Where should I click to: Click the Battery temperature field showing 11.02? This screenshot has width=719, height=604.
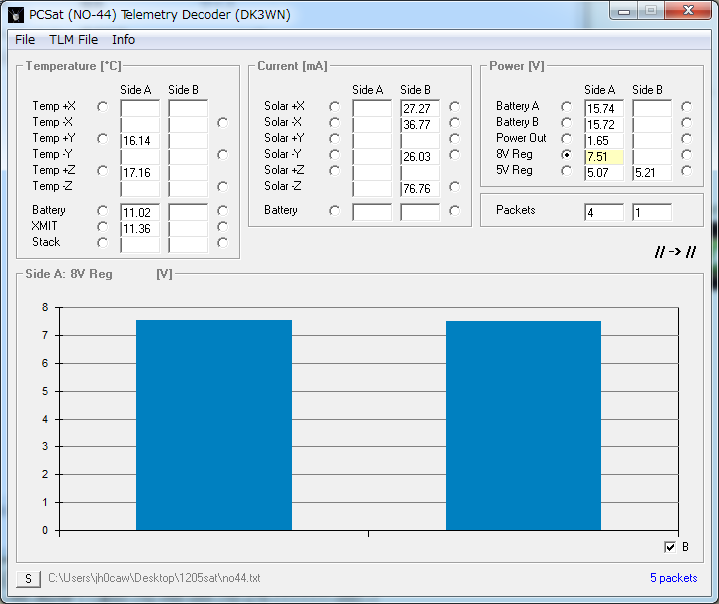pos(140,213)
